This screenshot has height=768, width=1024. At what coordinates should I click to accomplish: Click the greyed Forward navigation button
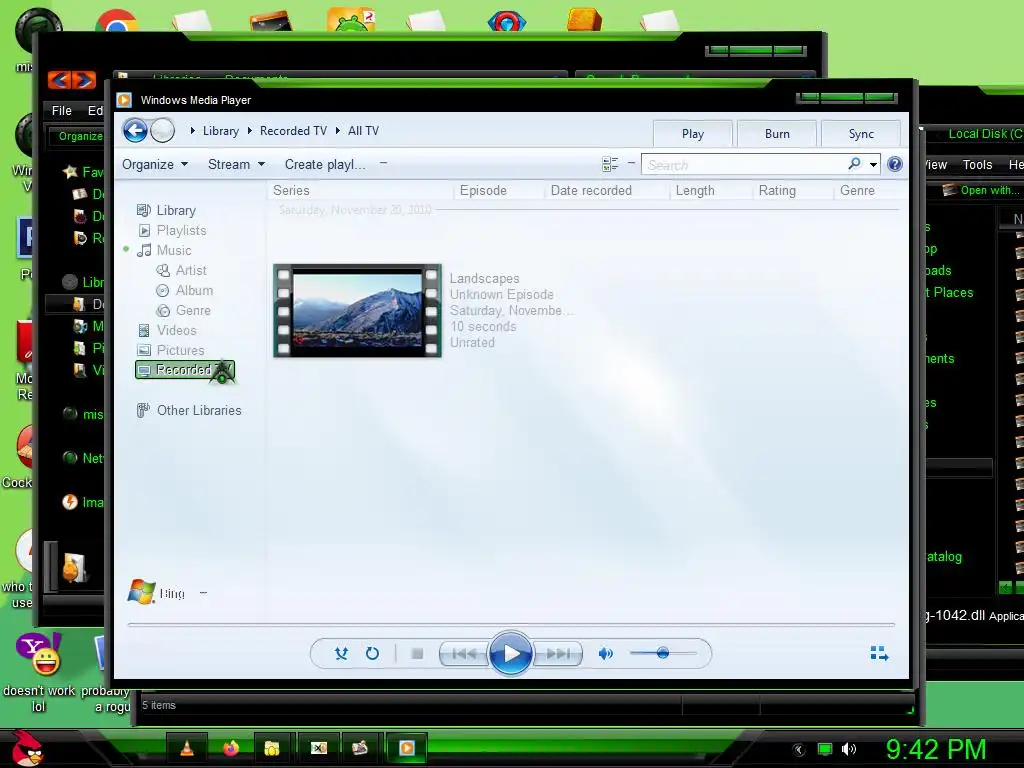163,131
